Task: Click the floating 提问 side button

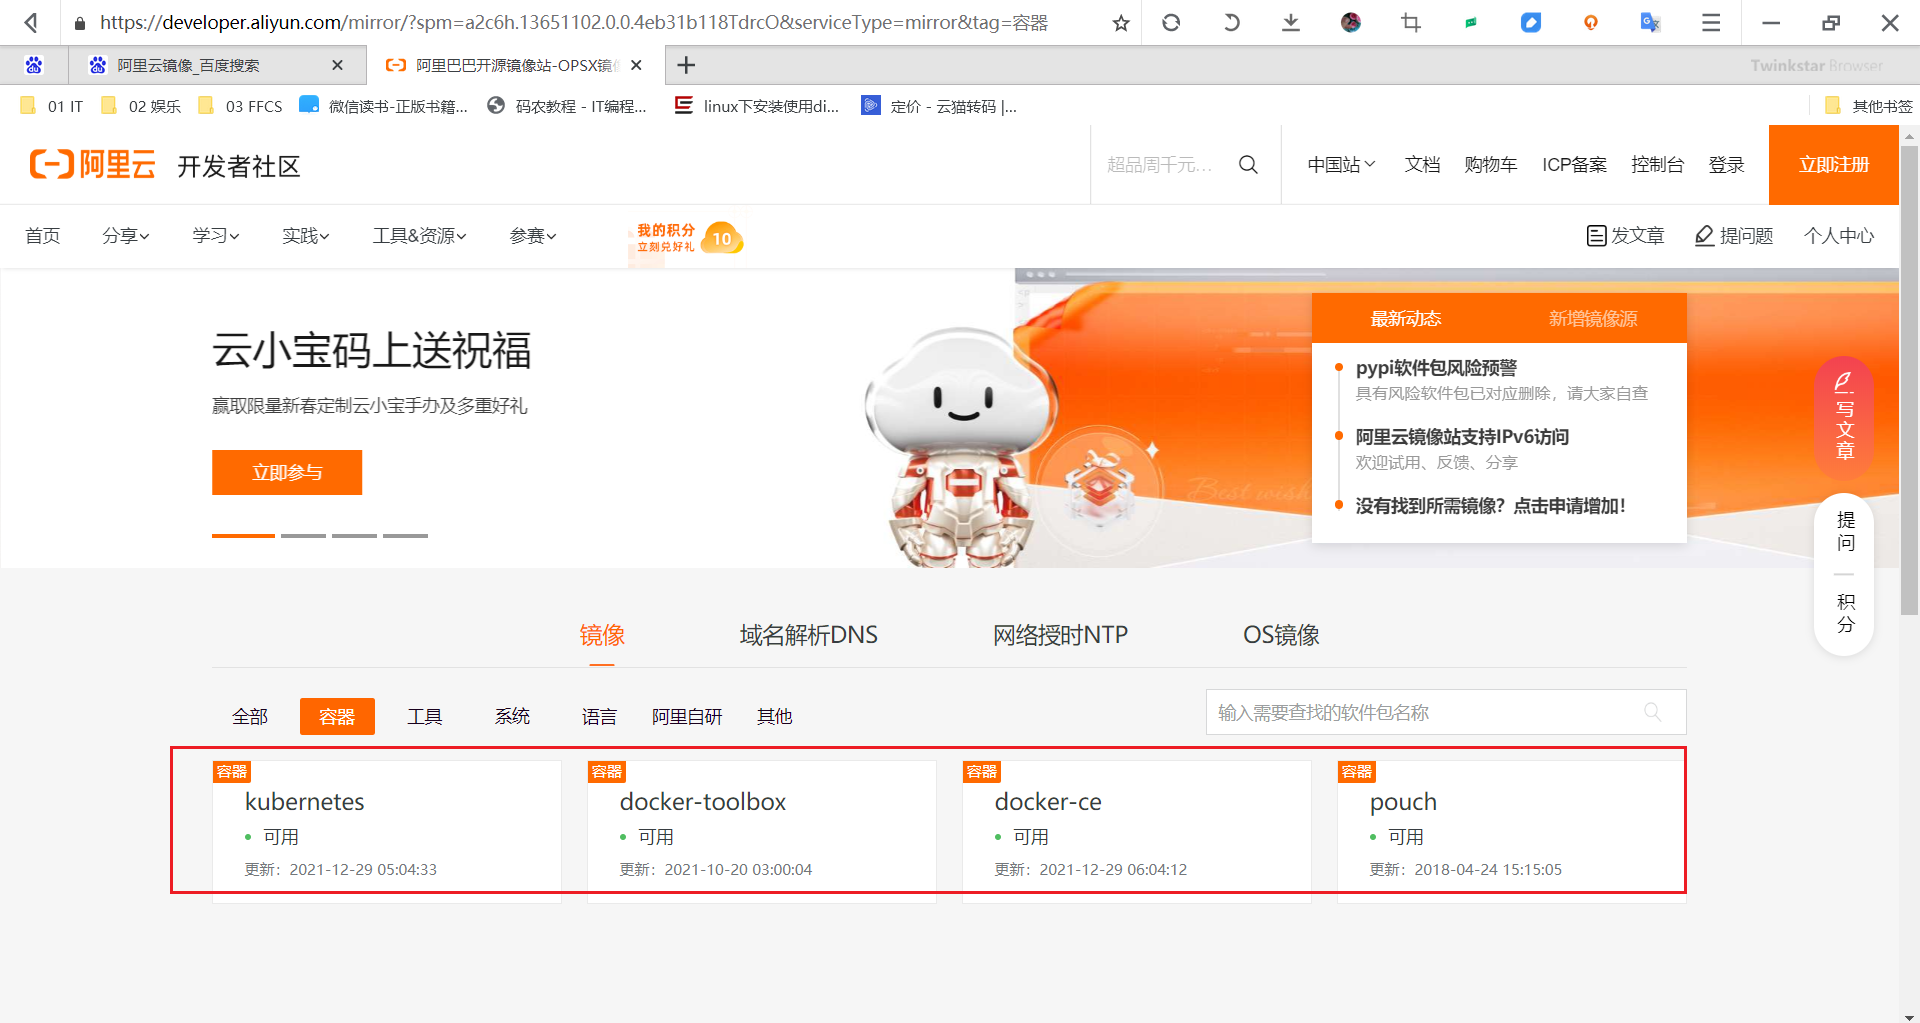Action: tap(1845, 532)
